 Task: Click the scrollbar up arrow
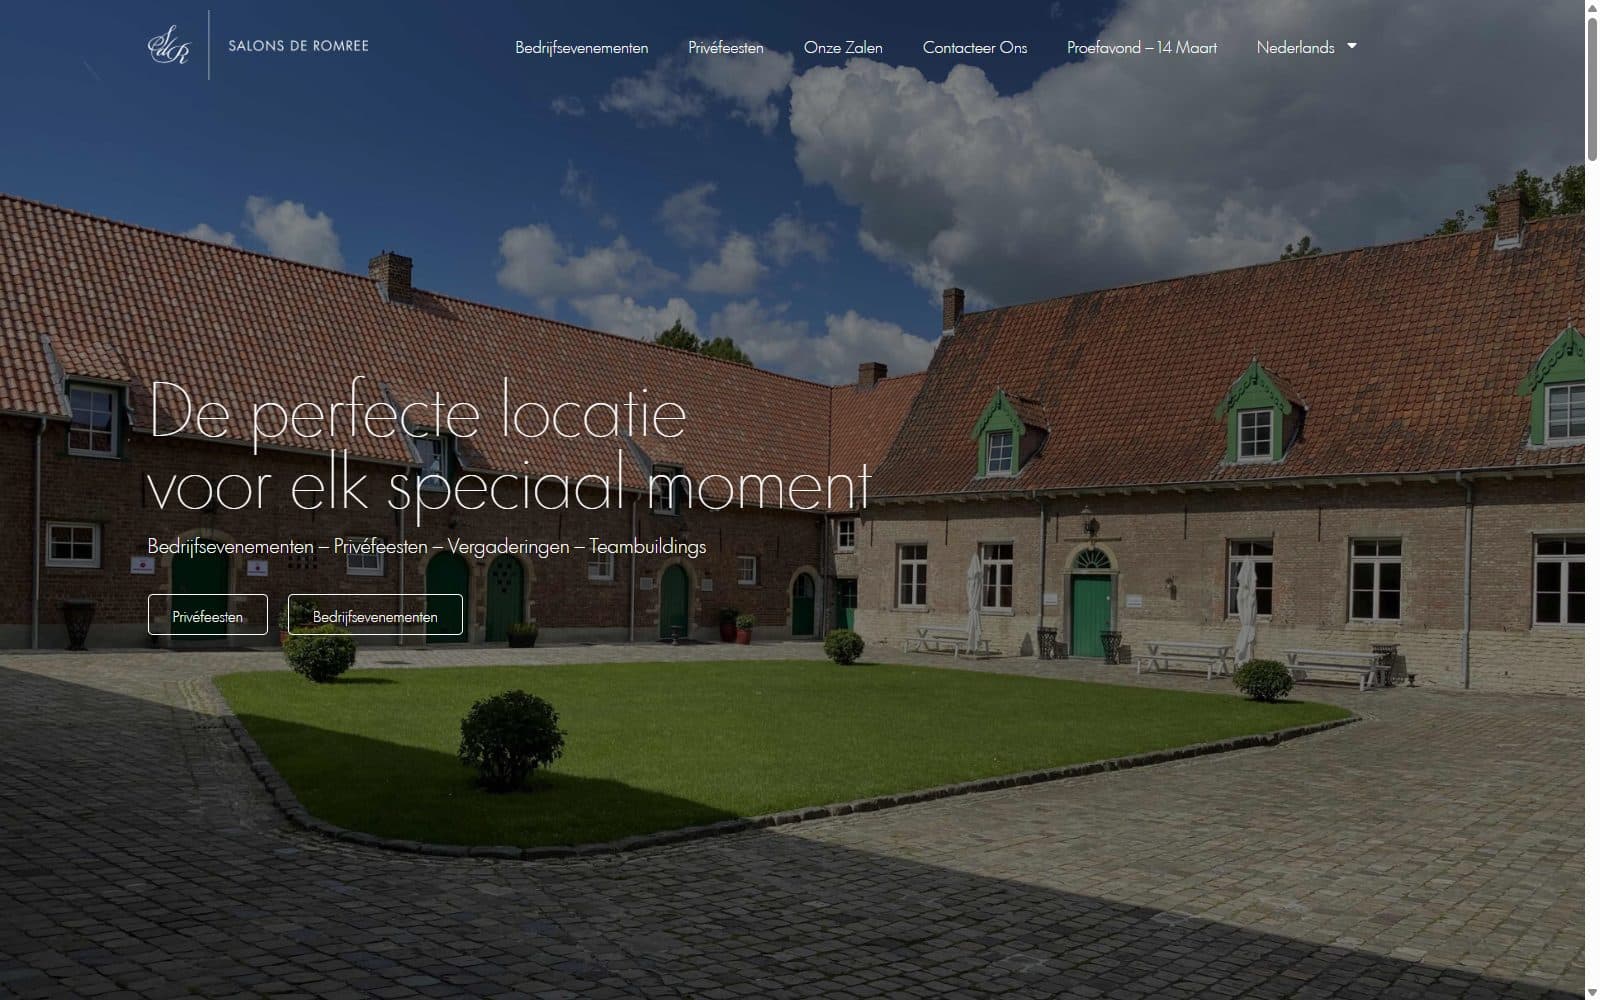[1592, 8]
